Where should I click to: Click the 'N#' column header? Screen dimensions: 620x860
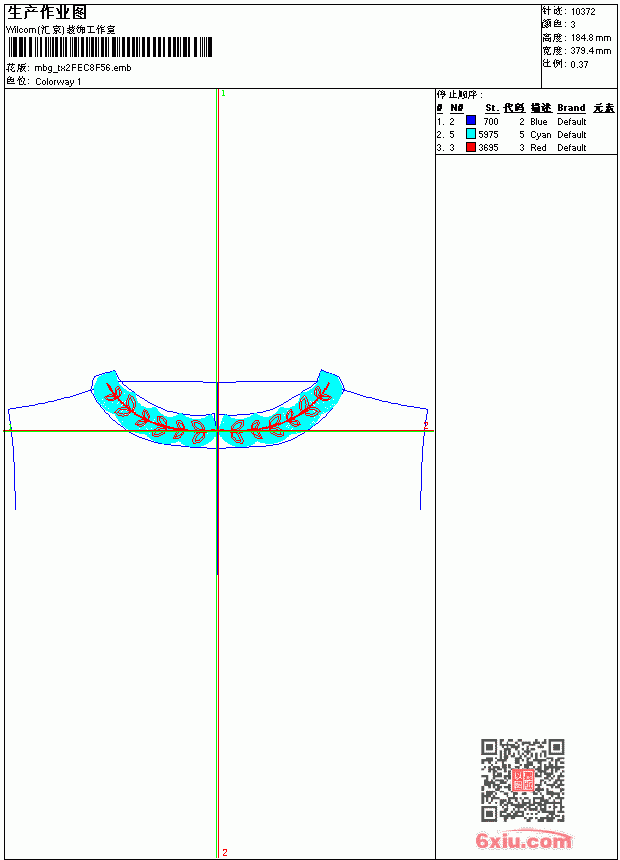click(x=456, y=108)
